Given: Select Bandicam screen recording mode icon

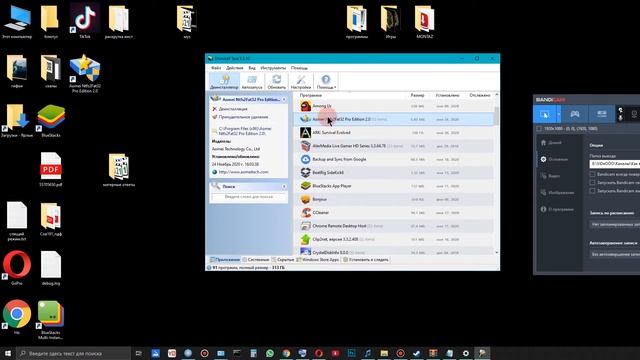Looking at the screenshot, I should coord(544,114).
